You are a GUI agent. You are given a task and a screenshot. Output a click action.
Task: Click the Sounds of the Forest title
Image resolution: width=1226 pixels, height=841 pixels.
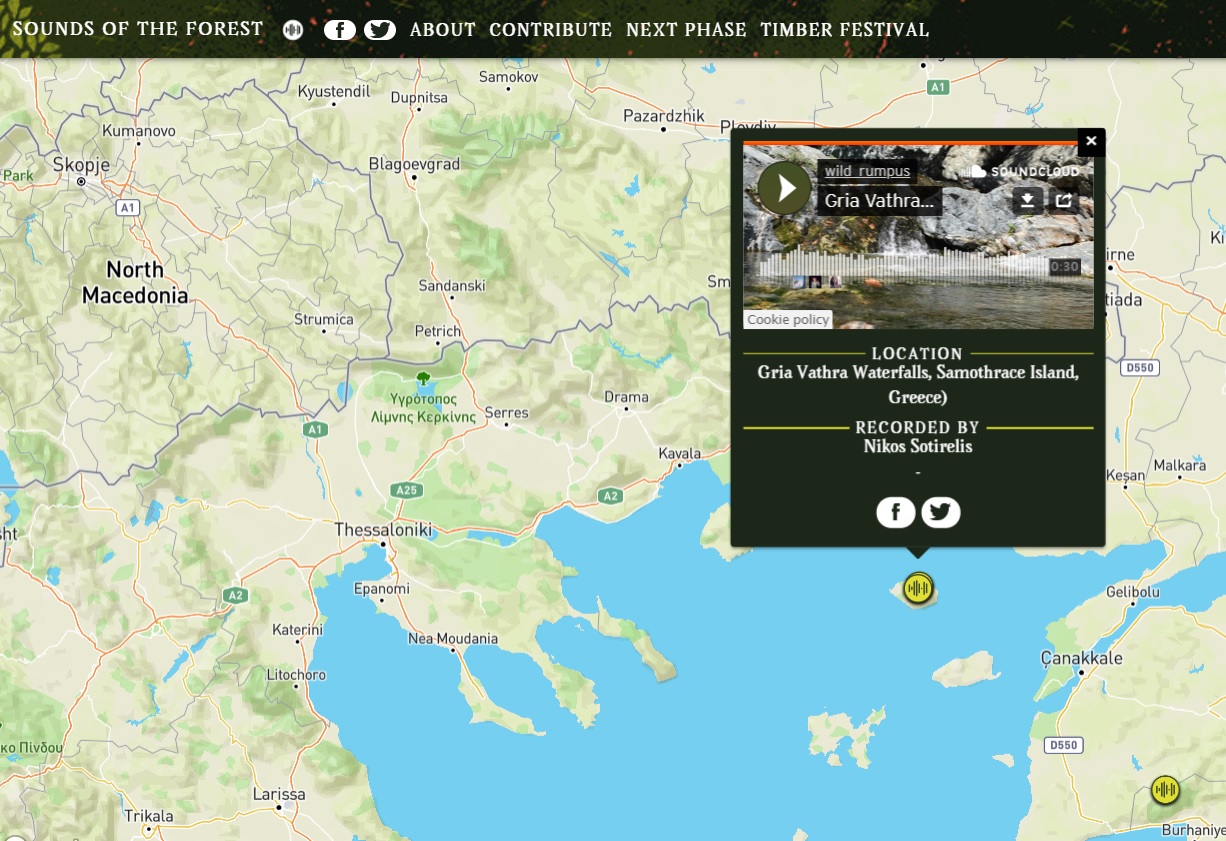tap(138, 29)
